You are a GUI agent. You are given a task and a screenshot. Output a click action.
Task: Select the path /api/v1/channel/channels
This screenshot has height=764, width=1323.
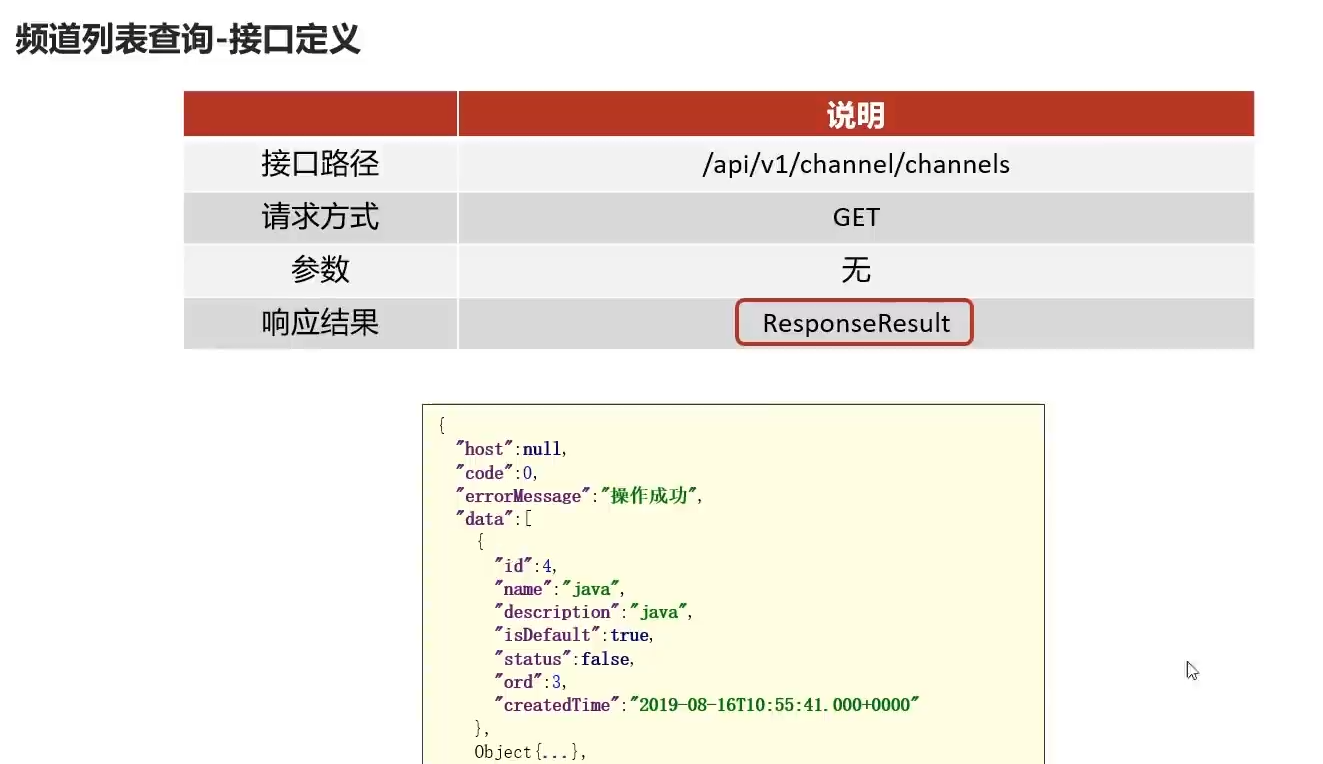click(856, 164)
